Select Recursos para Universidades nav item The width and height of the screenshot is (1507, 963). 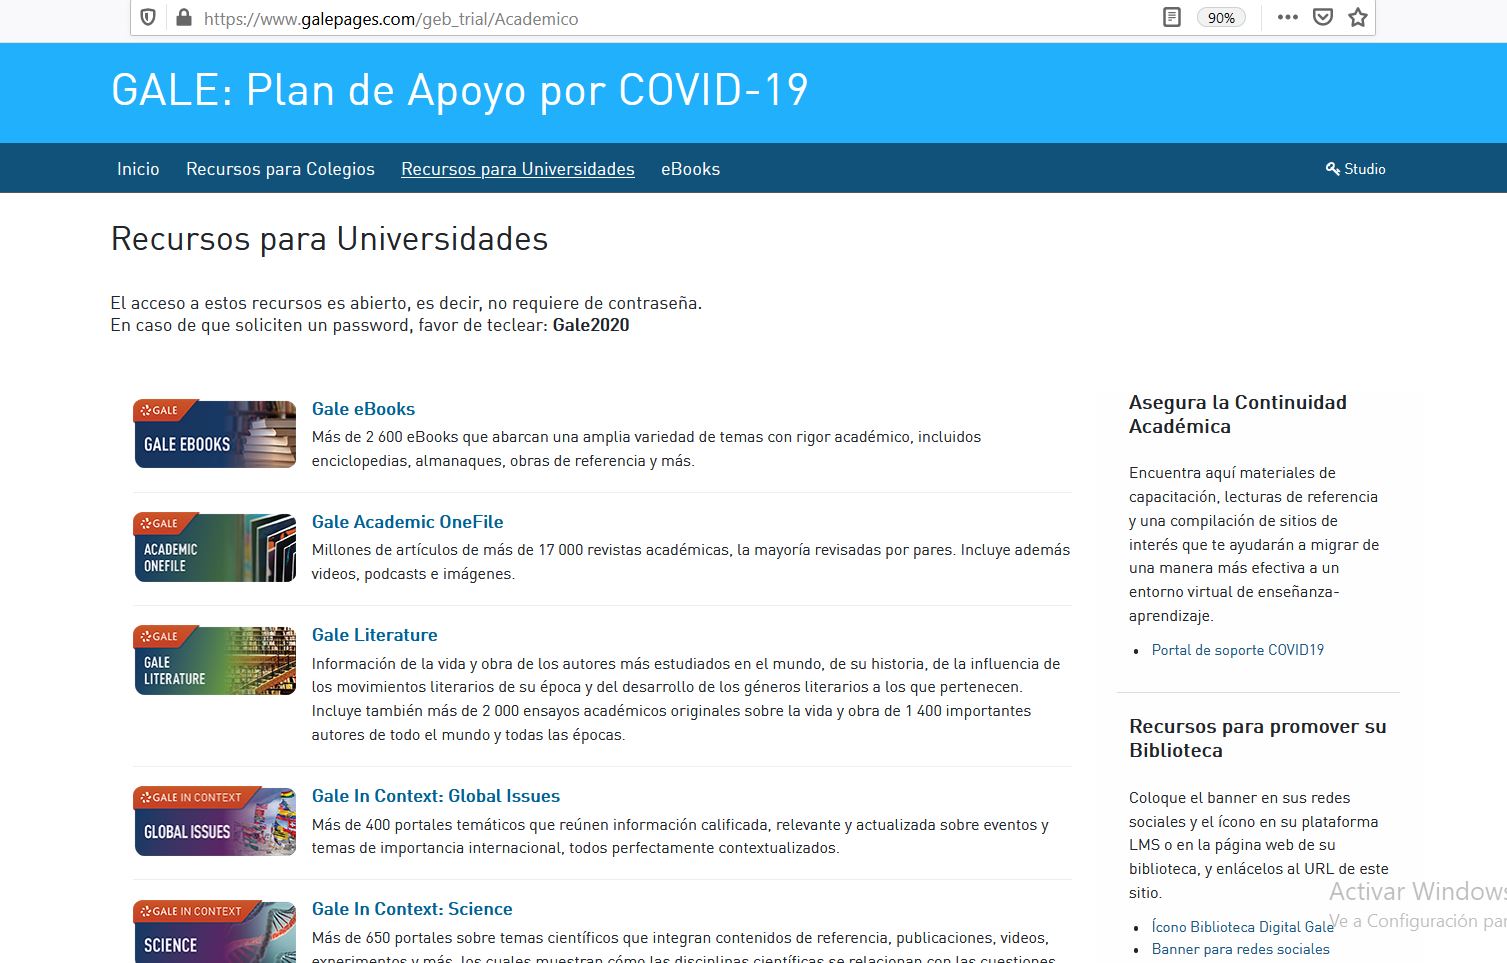(518, 169)
